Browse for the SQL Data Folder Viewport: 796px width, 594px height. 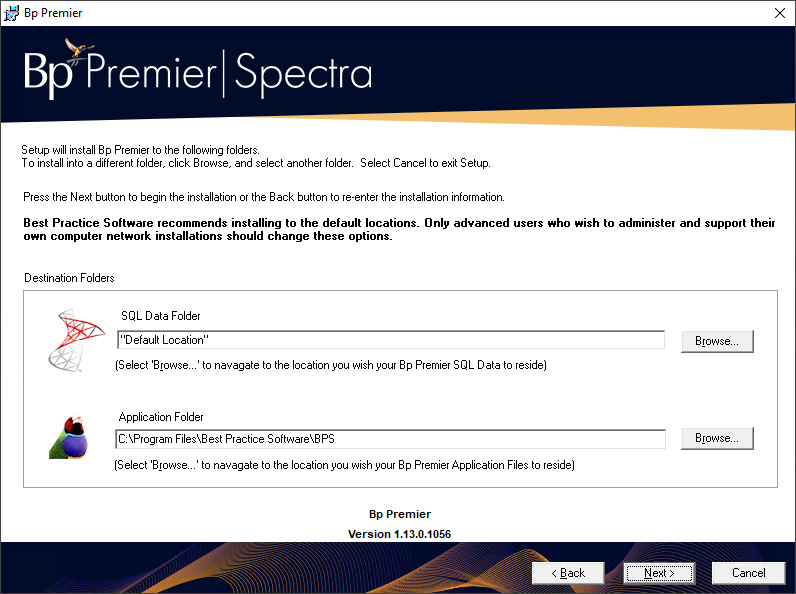click(x=717, y=341)
